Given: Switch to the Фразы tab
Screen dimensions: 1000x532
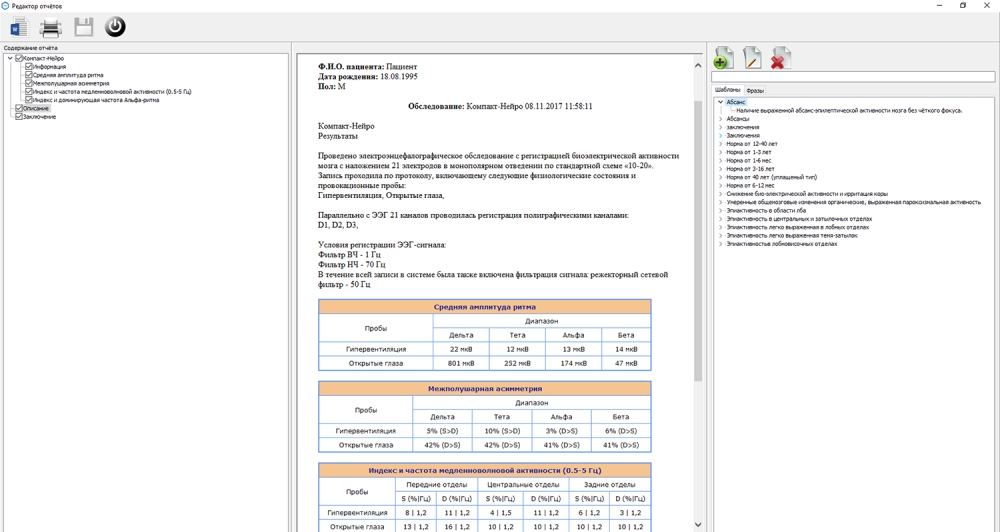Looking at the screenshot, I should tap(755, 91).
